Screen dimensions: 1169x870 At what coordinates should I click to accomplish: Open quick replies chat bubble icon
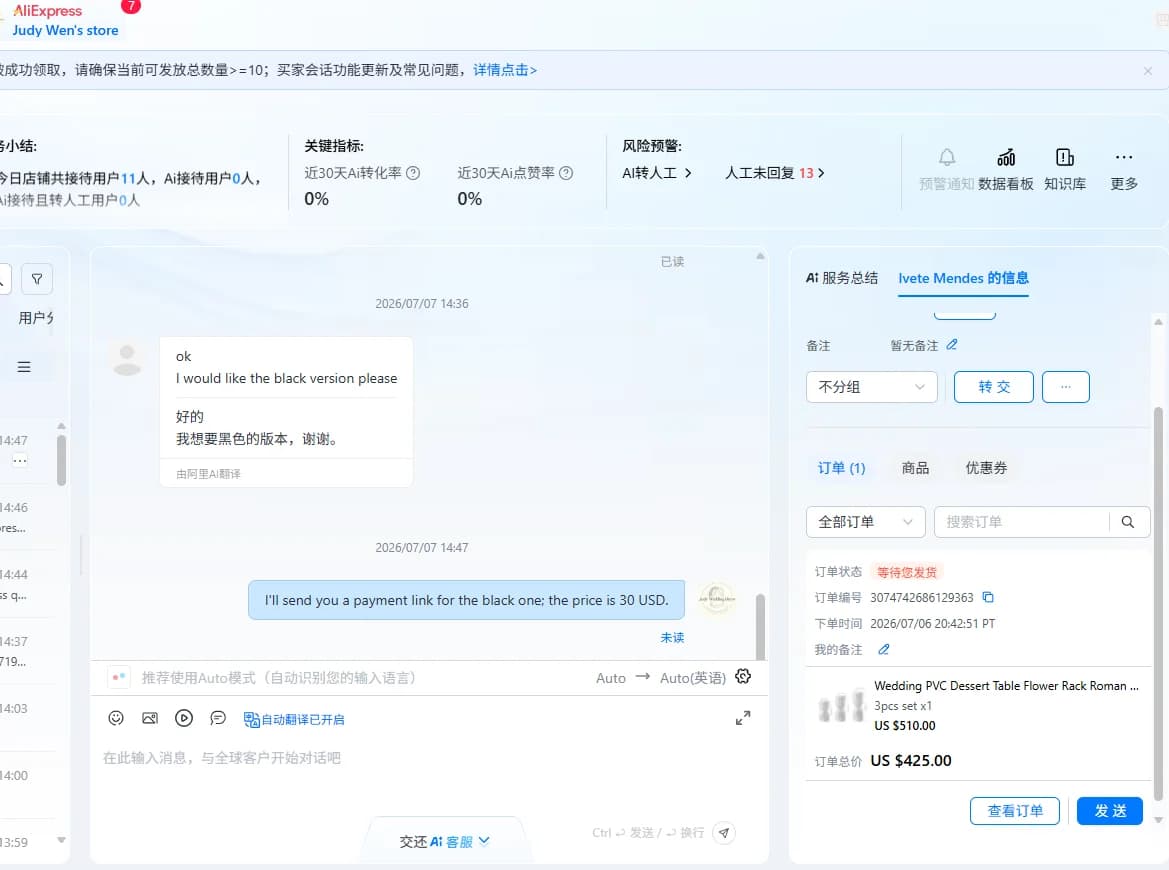tap(218, 718)
